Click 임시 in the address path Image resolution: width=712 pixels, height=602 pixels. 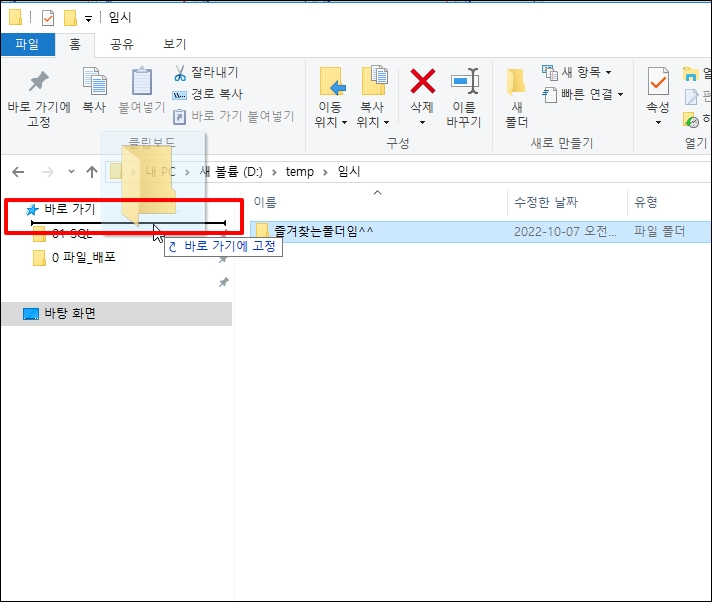pos(349,172)
